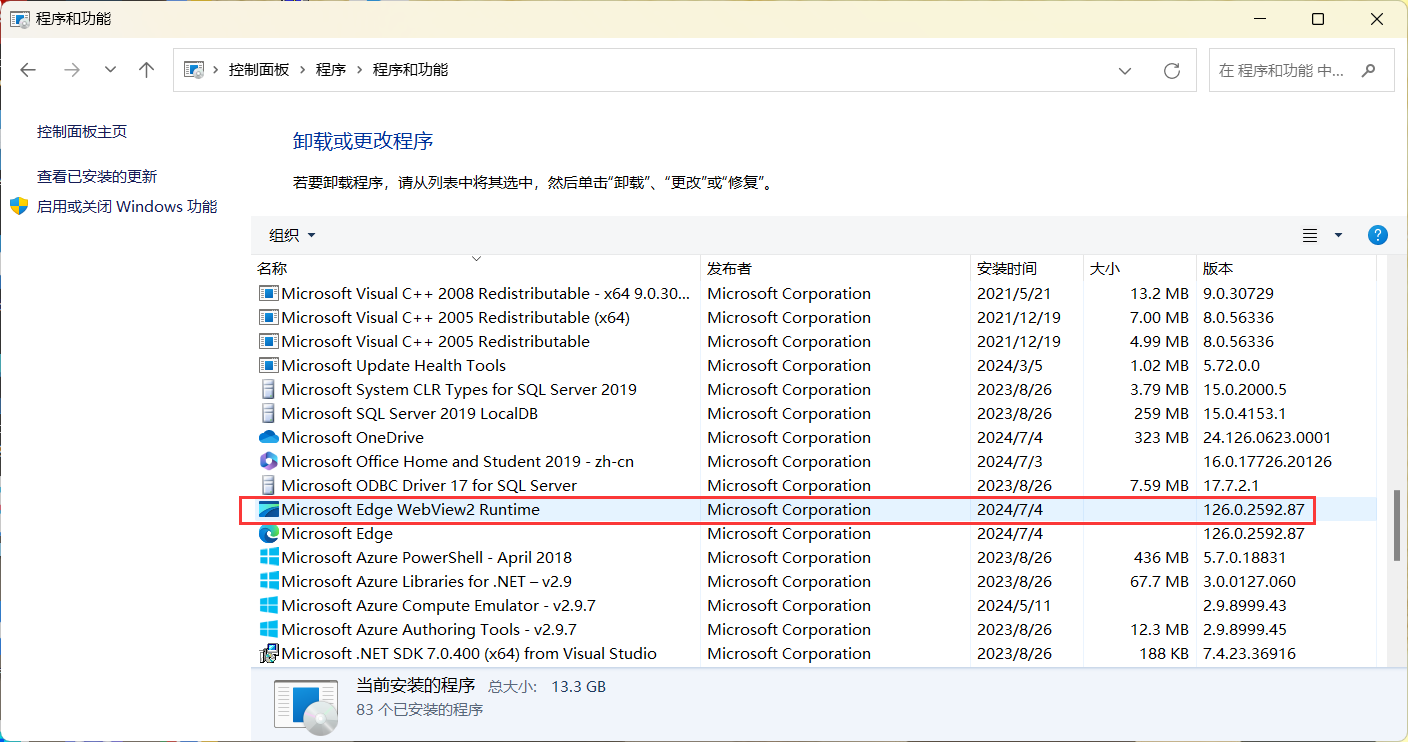
Task: Open 启用或关闭 Windows 功能 link
Action: coord(127,206)
